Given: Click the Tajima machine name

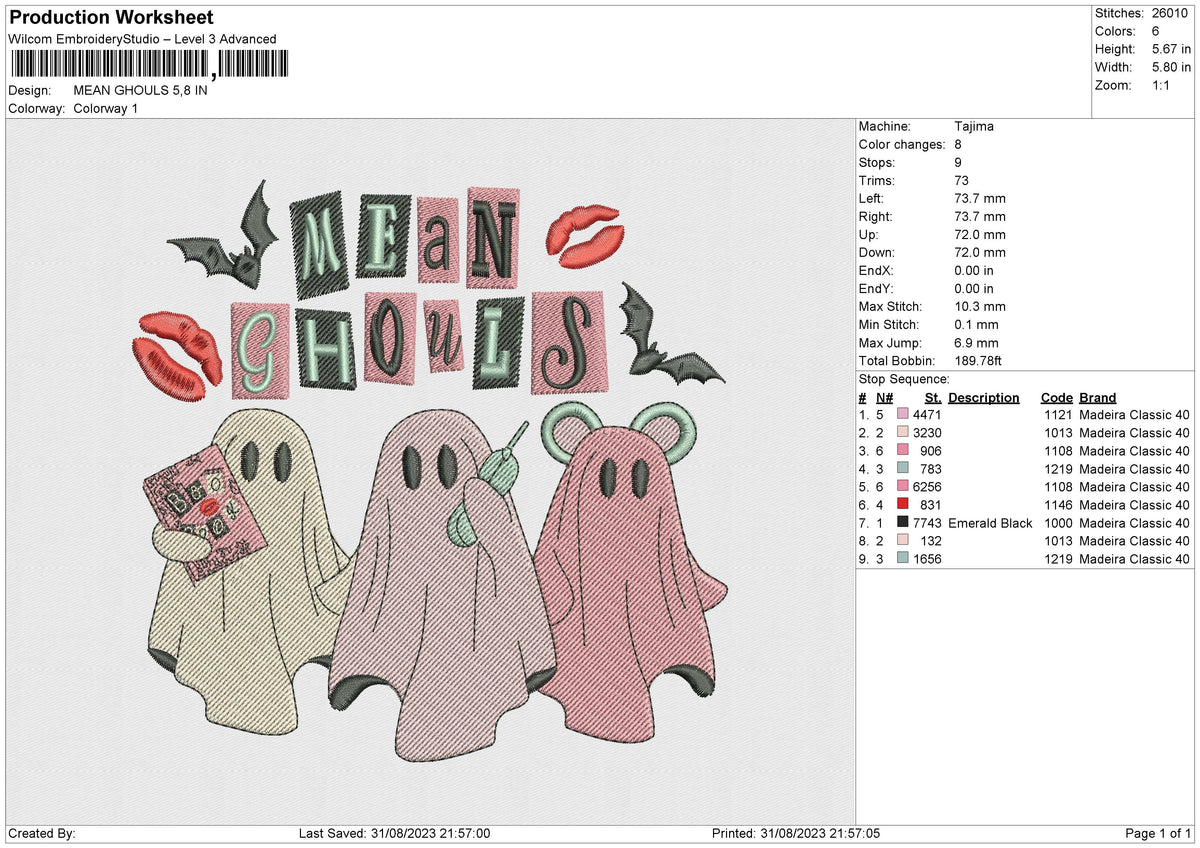Looking at the screenshot, I should click(x=975, y=126).
